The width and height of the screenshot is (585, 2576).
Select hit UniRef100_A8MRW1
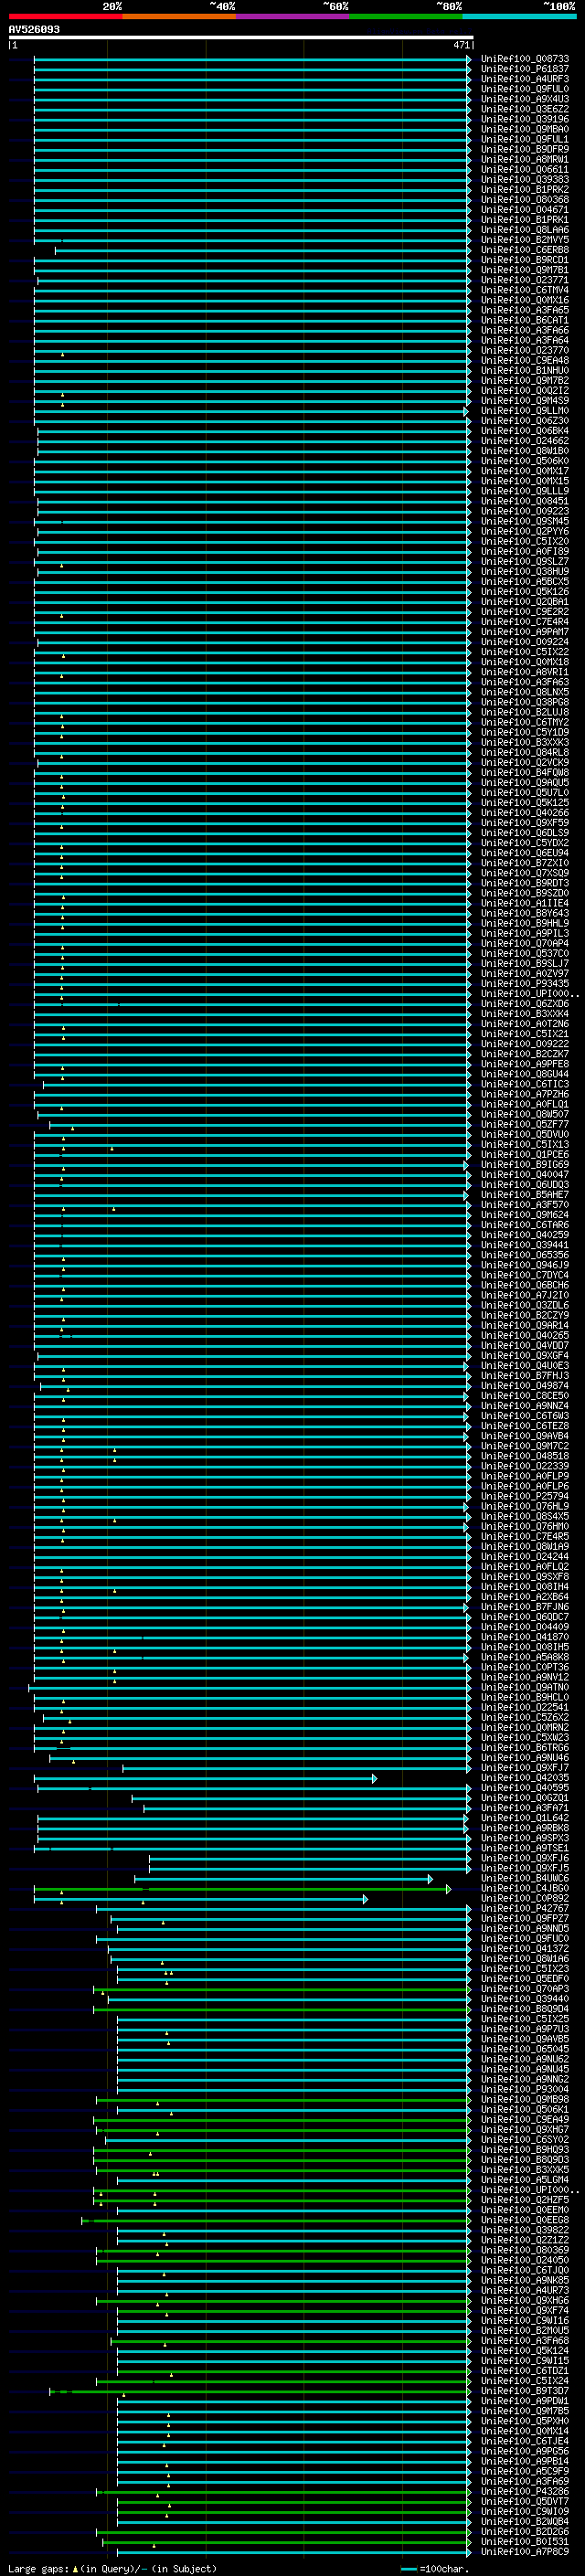pyautogui.click(x=524, y=159)
